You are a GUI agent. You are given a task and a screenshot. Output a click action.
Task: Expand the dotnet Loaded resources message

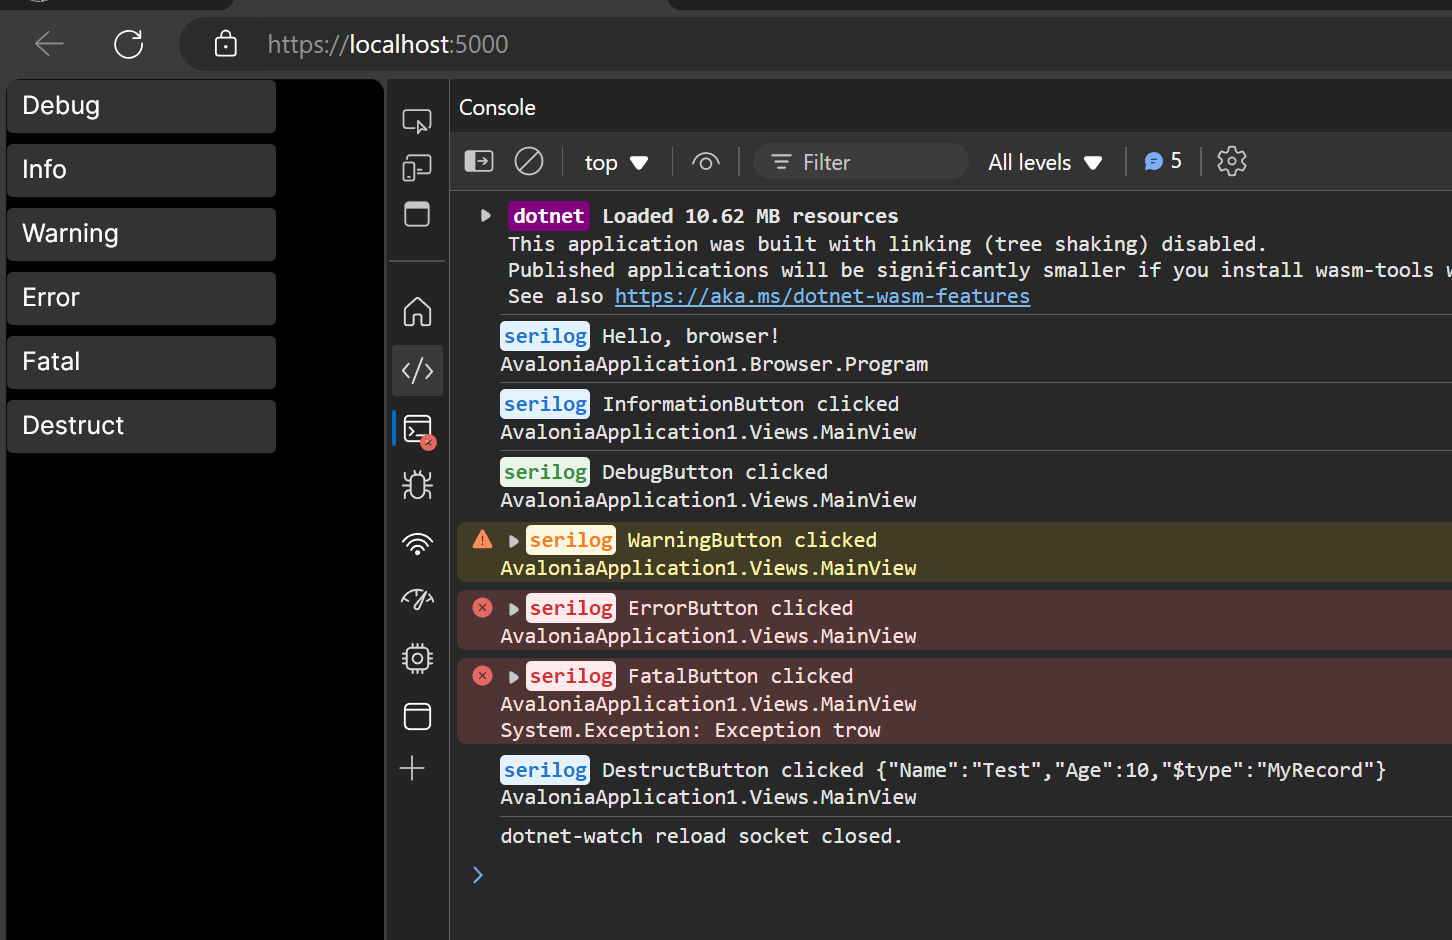(x=486, y=216)
